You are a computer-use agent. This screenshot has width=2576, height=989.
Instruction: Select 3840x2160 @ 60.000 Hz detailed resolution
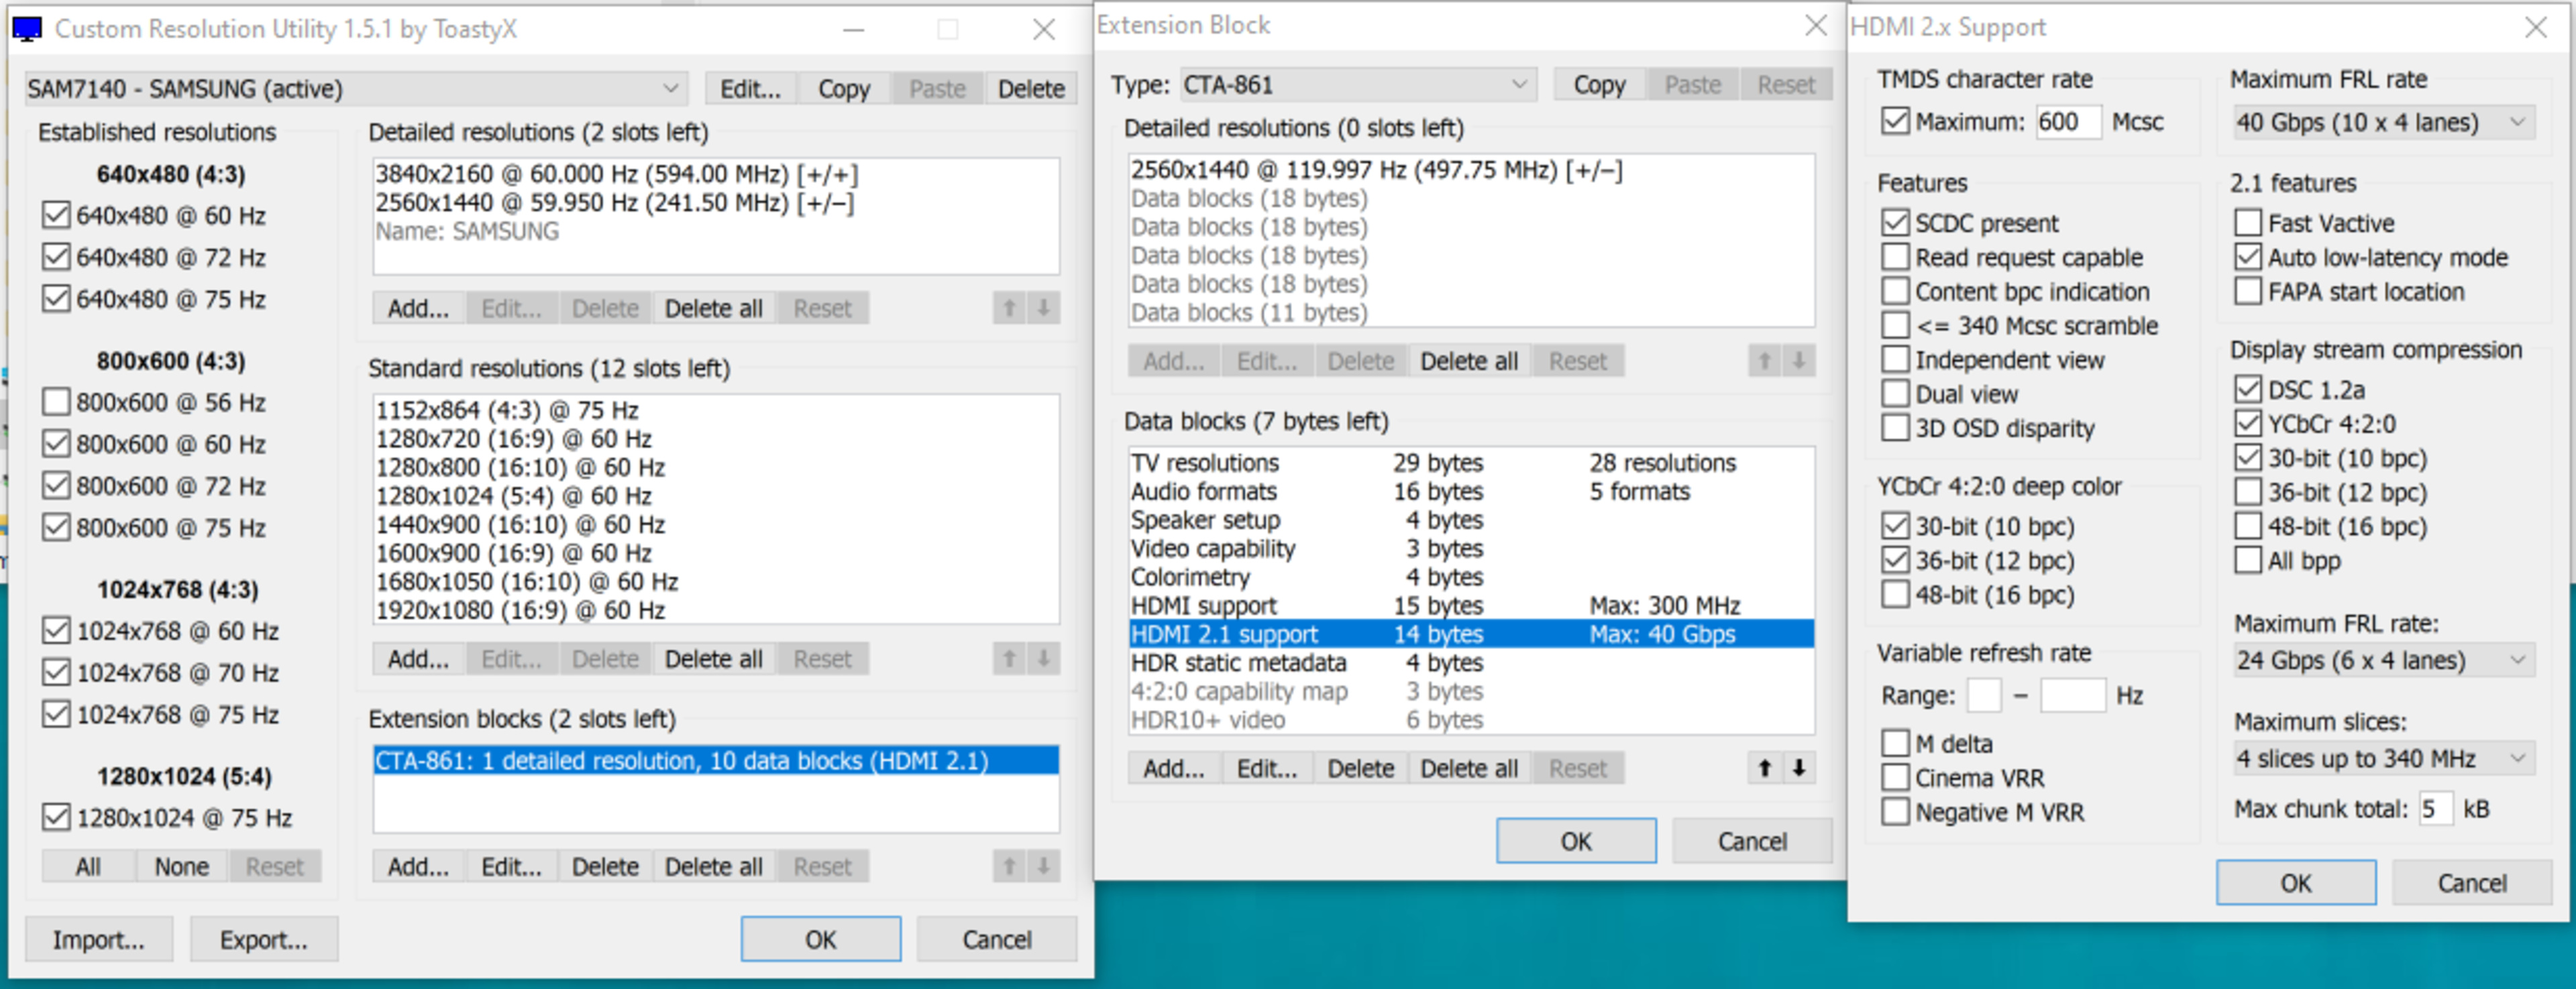pos(616,174)
